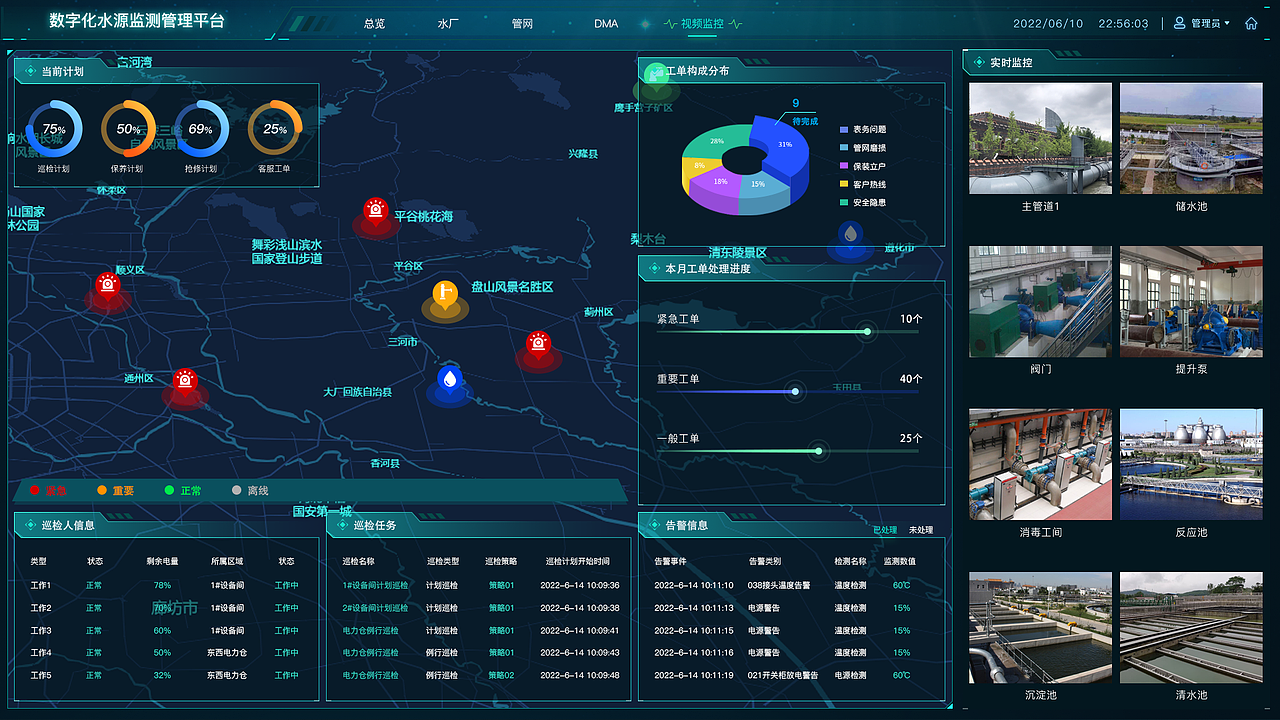The image size is (1280, 720).
Task: Open the 管理员 account dropdown arrow
Action: click(1227, 23)
